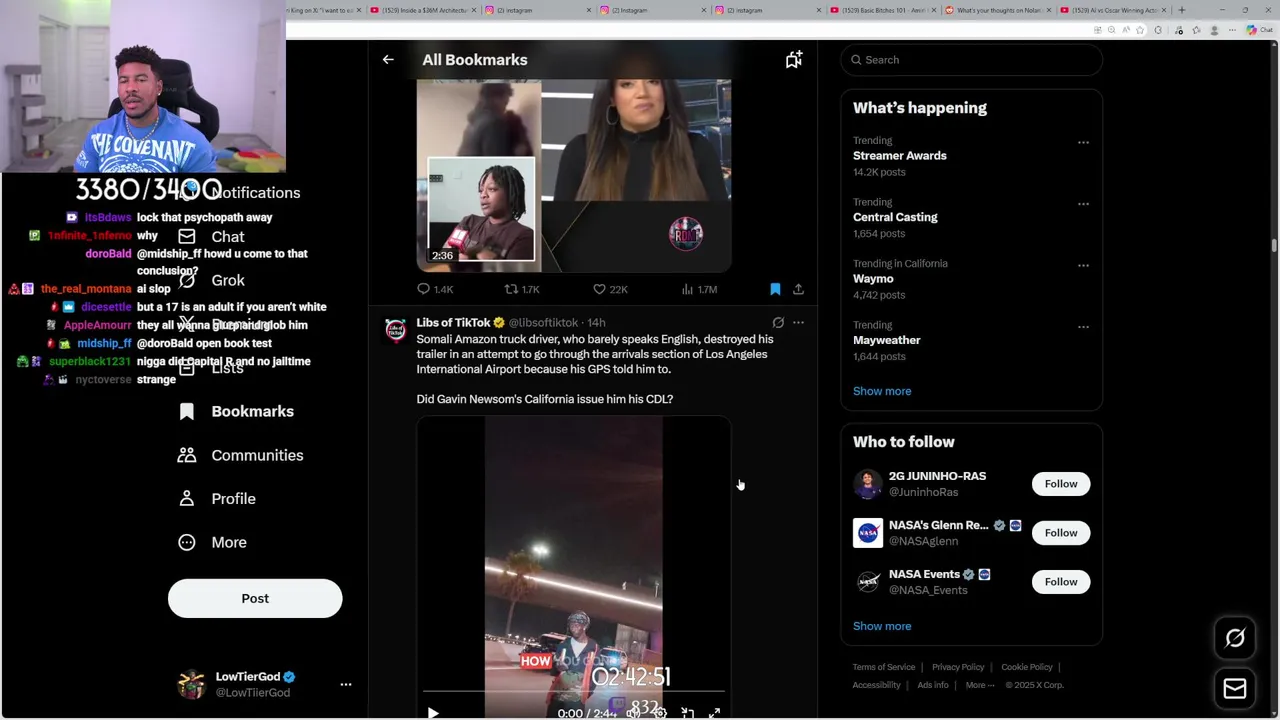This screenshot has width=1280, height=720.
Task: Open more options for Mayweather trend
Action: (1083, 326)
